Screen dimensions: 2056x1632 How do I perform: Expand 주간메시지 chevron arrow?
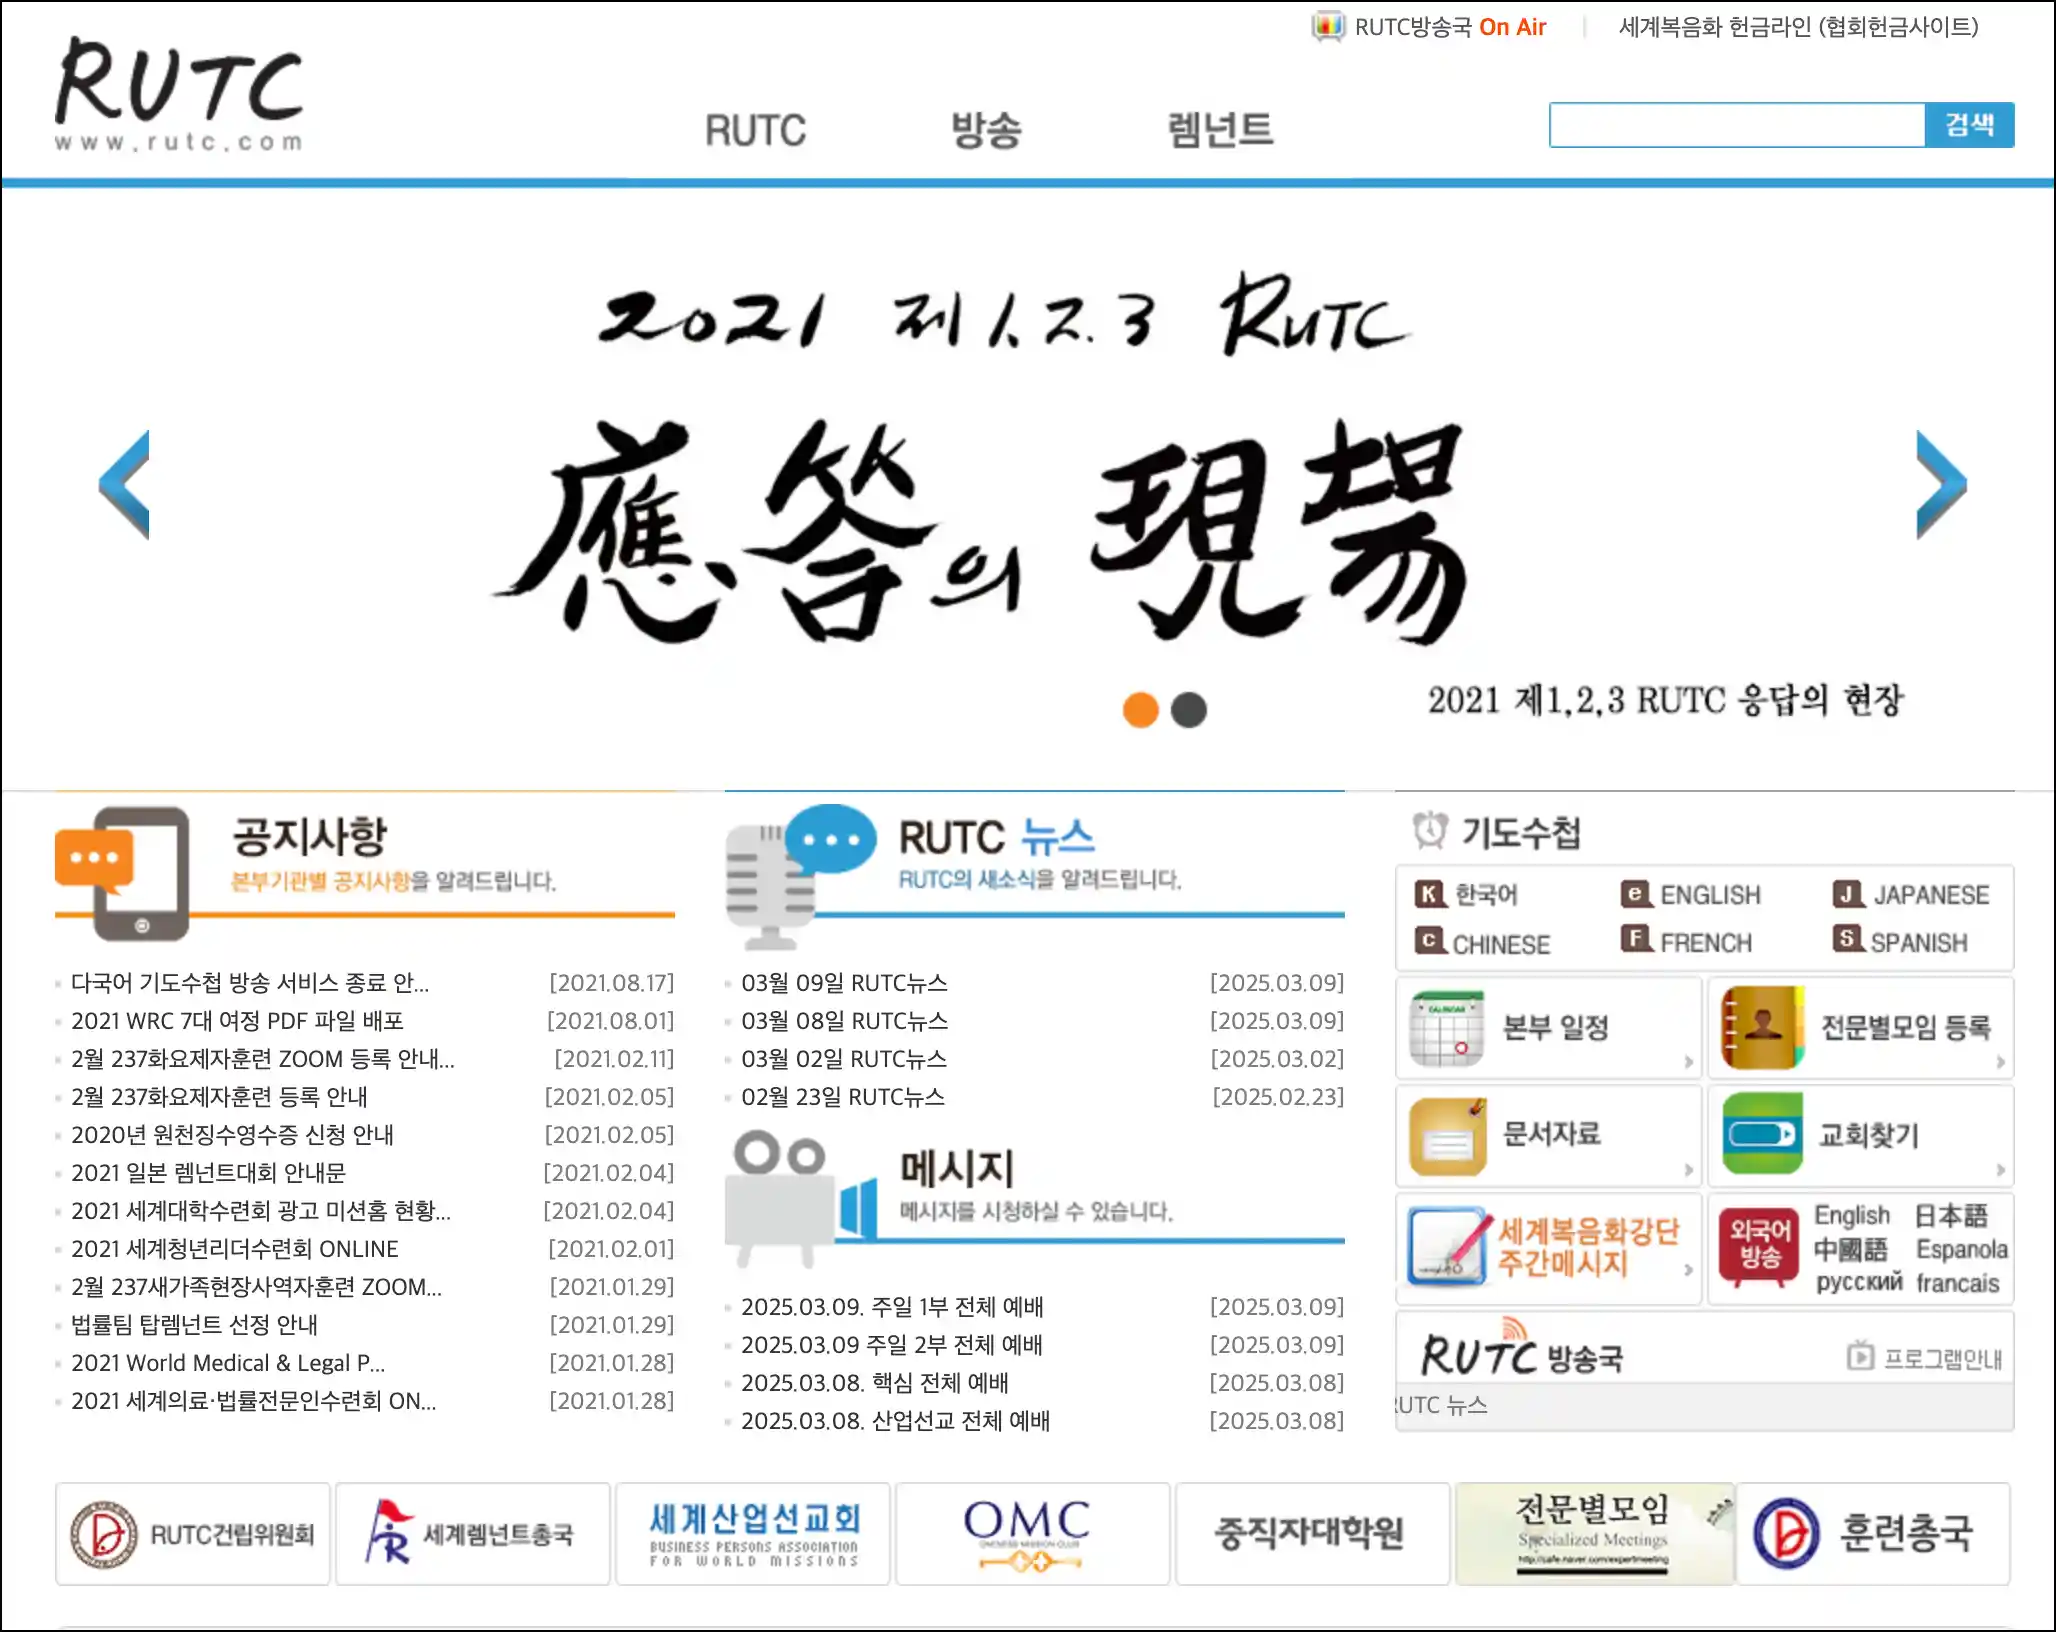1688,1270
